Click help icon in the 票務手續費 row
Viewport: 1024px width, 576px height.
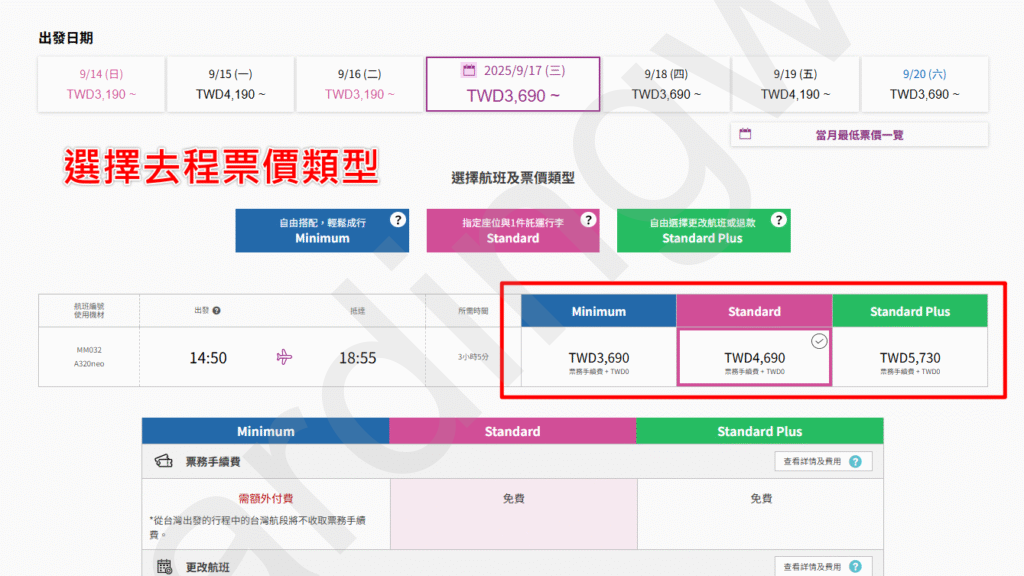(856, 462)
